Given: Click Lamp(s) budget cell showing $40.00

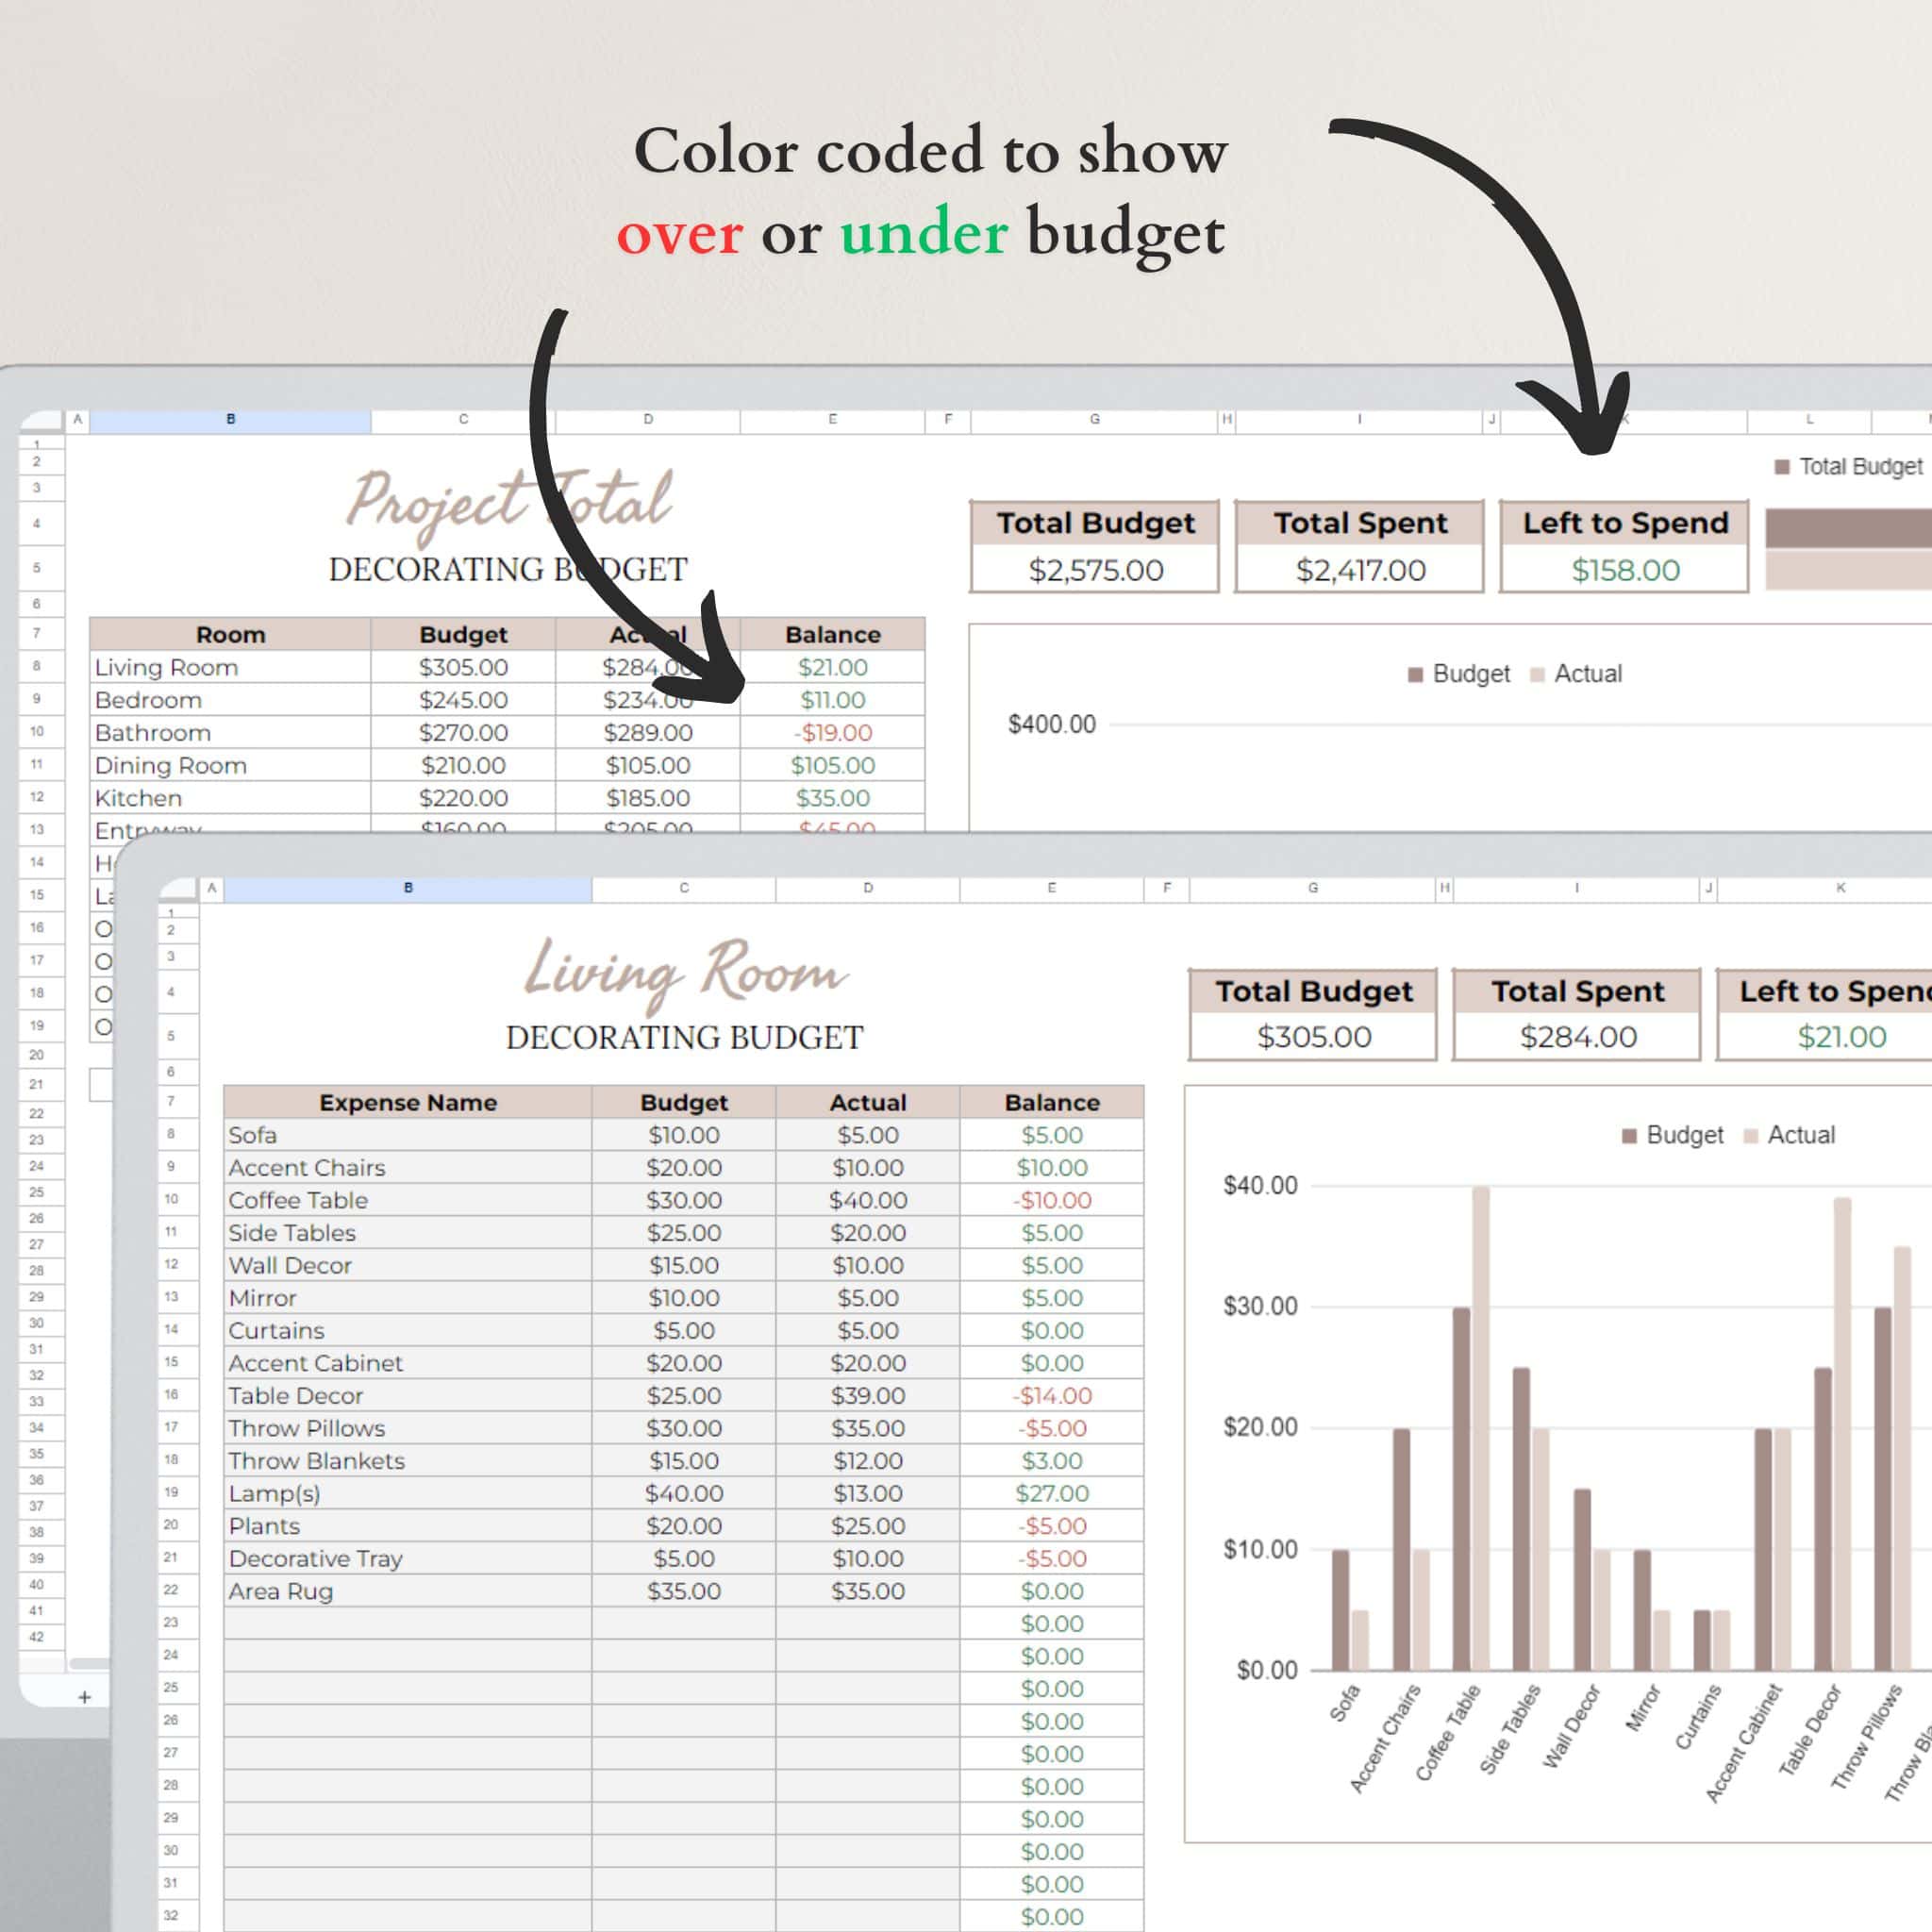Looking at the screenshot, I should click(683, 1493).
